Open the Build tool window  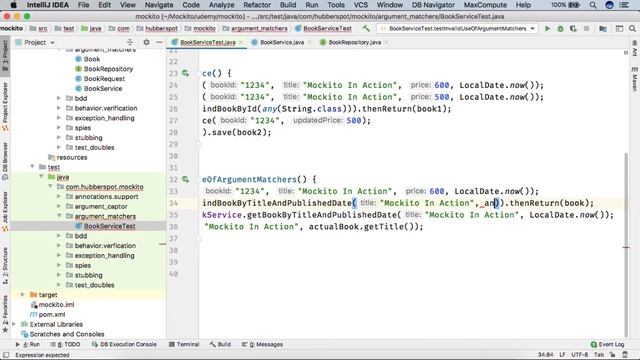(x=220, y=344)
